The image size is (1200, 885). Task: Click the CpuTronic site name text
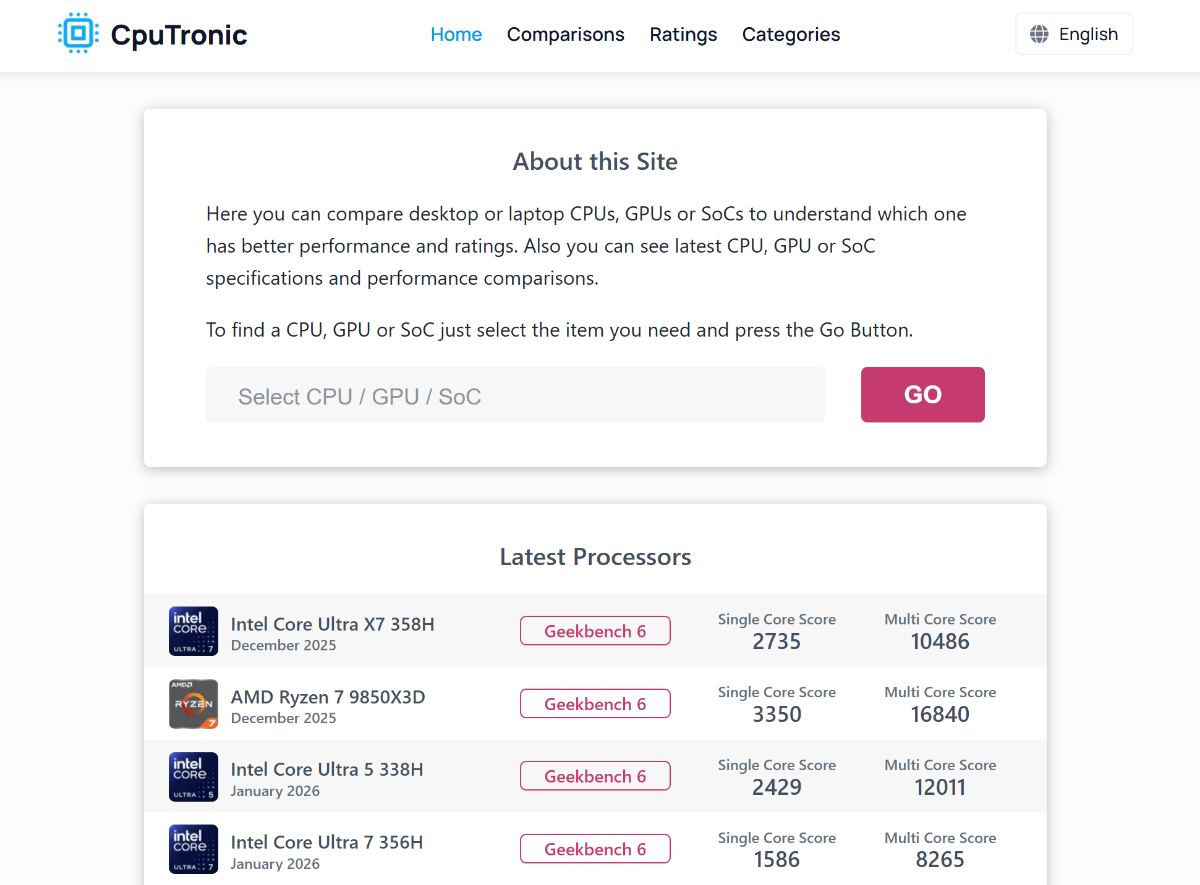pyautogui.click(x=179, y=35)
